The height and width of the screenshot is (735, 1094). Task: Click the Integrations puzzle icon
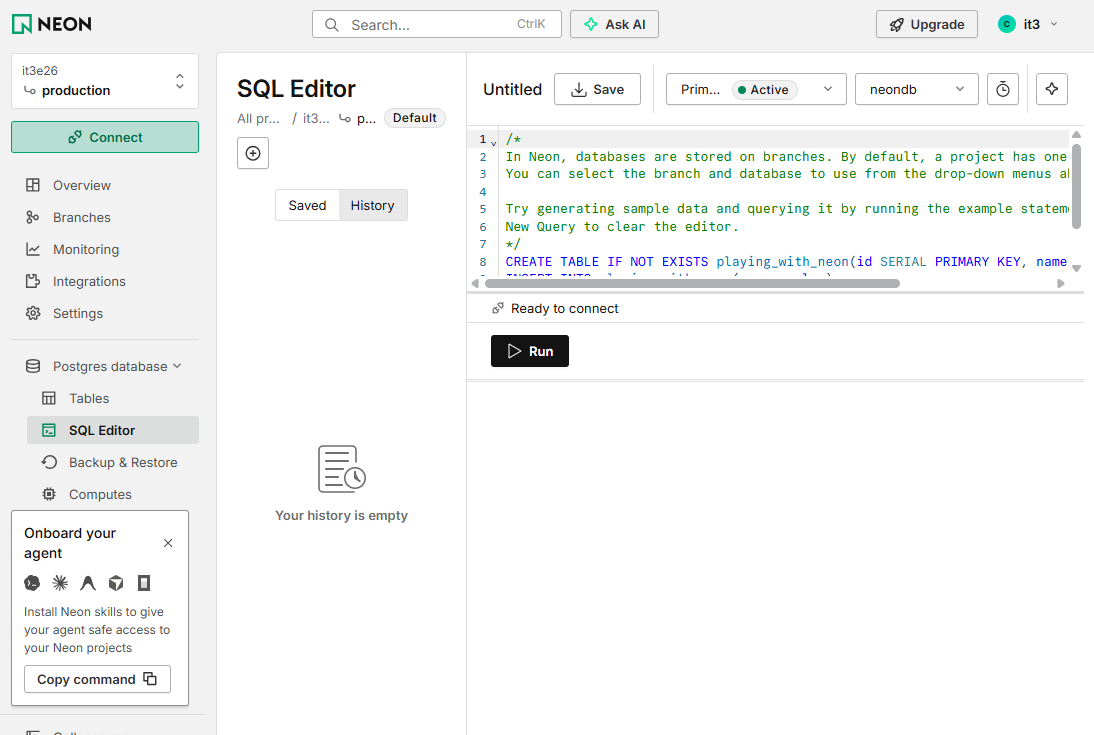pos(33,281)
